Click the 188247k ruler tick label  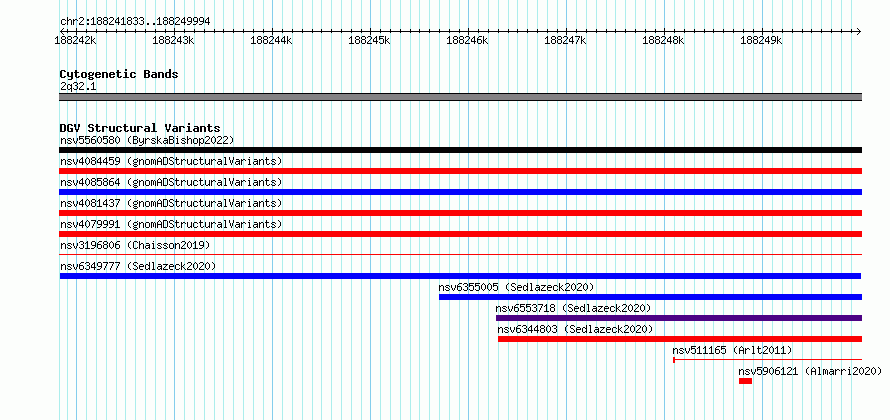[x=565, y=40]
